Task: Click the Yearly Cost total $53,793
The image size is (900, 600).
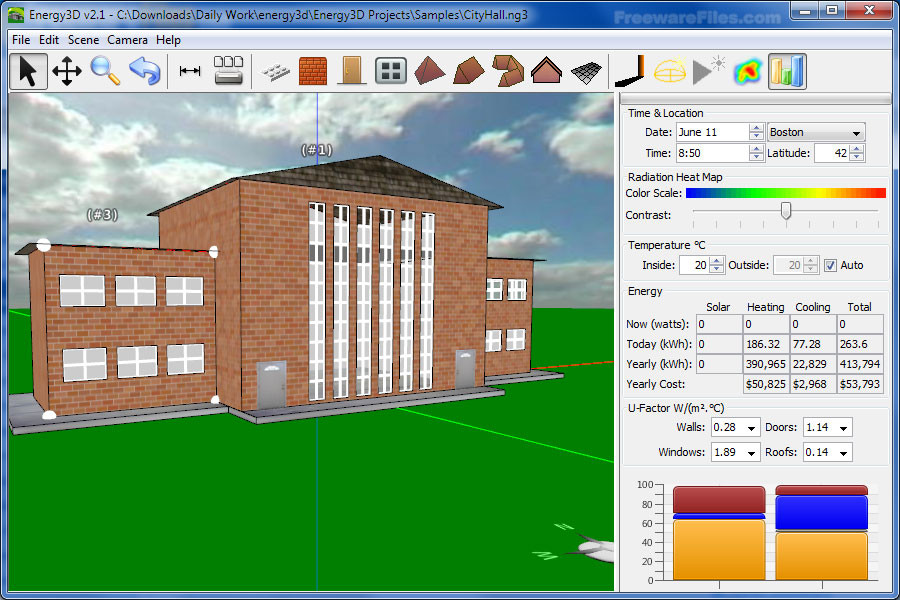Action: (x=860, y=384)
